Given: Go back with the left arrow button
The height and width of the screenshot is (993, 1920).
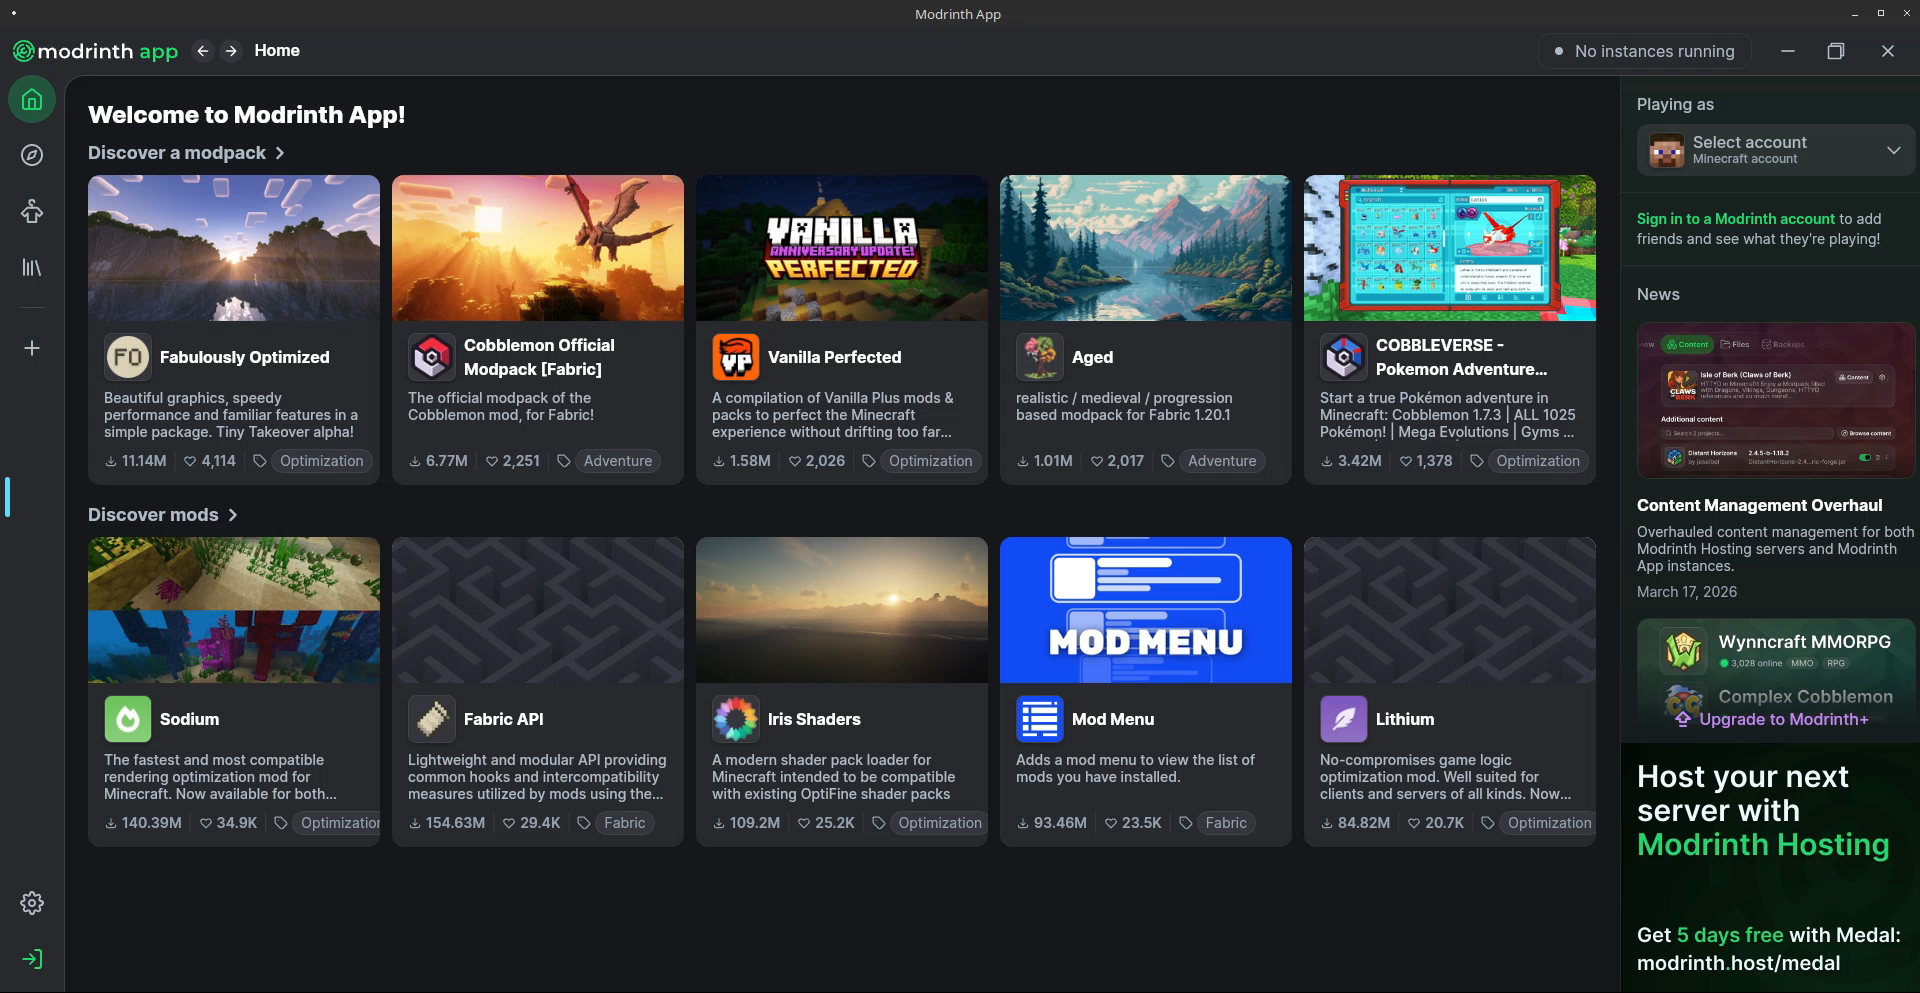Looking at the screenshot, I should click(x=203, y=51).
